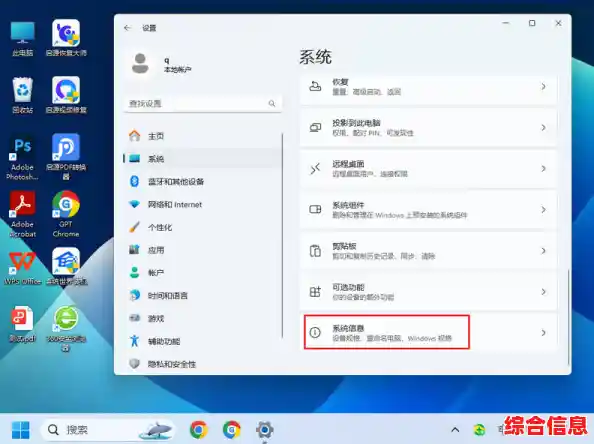Open 辅助功能 settings

(x=203, y=341)
